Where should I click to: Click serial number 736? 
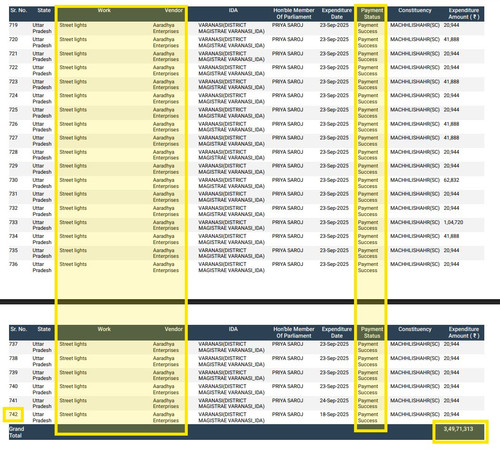point(14,264)
